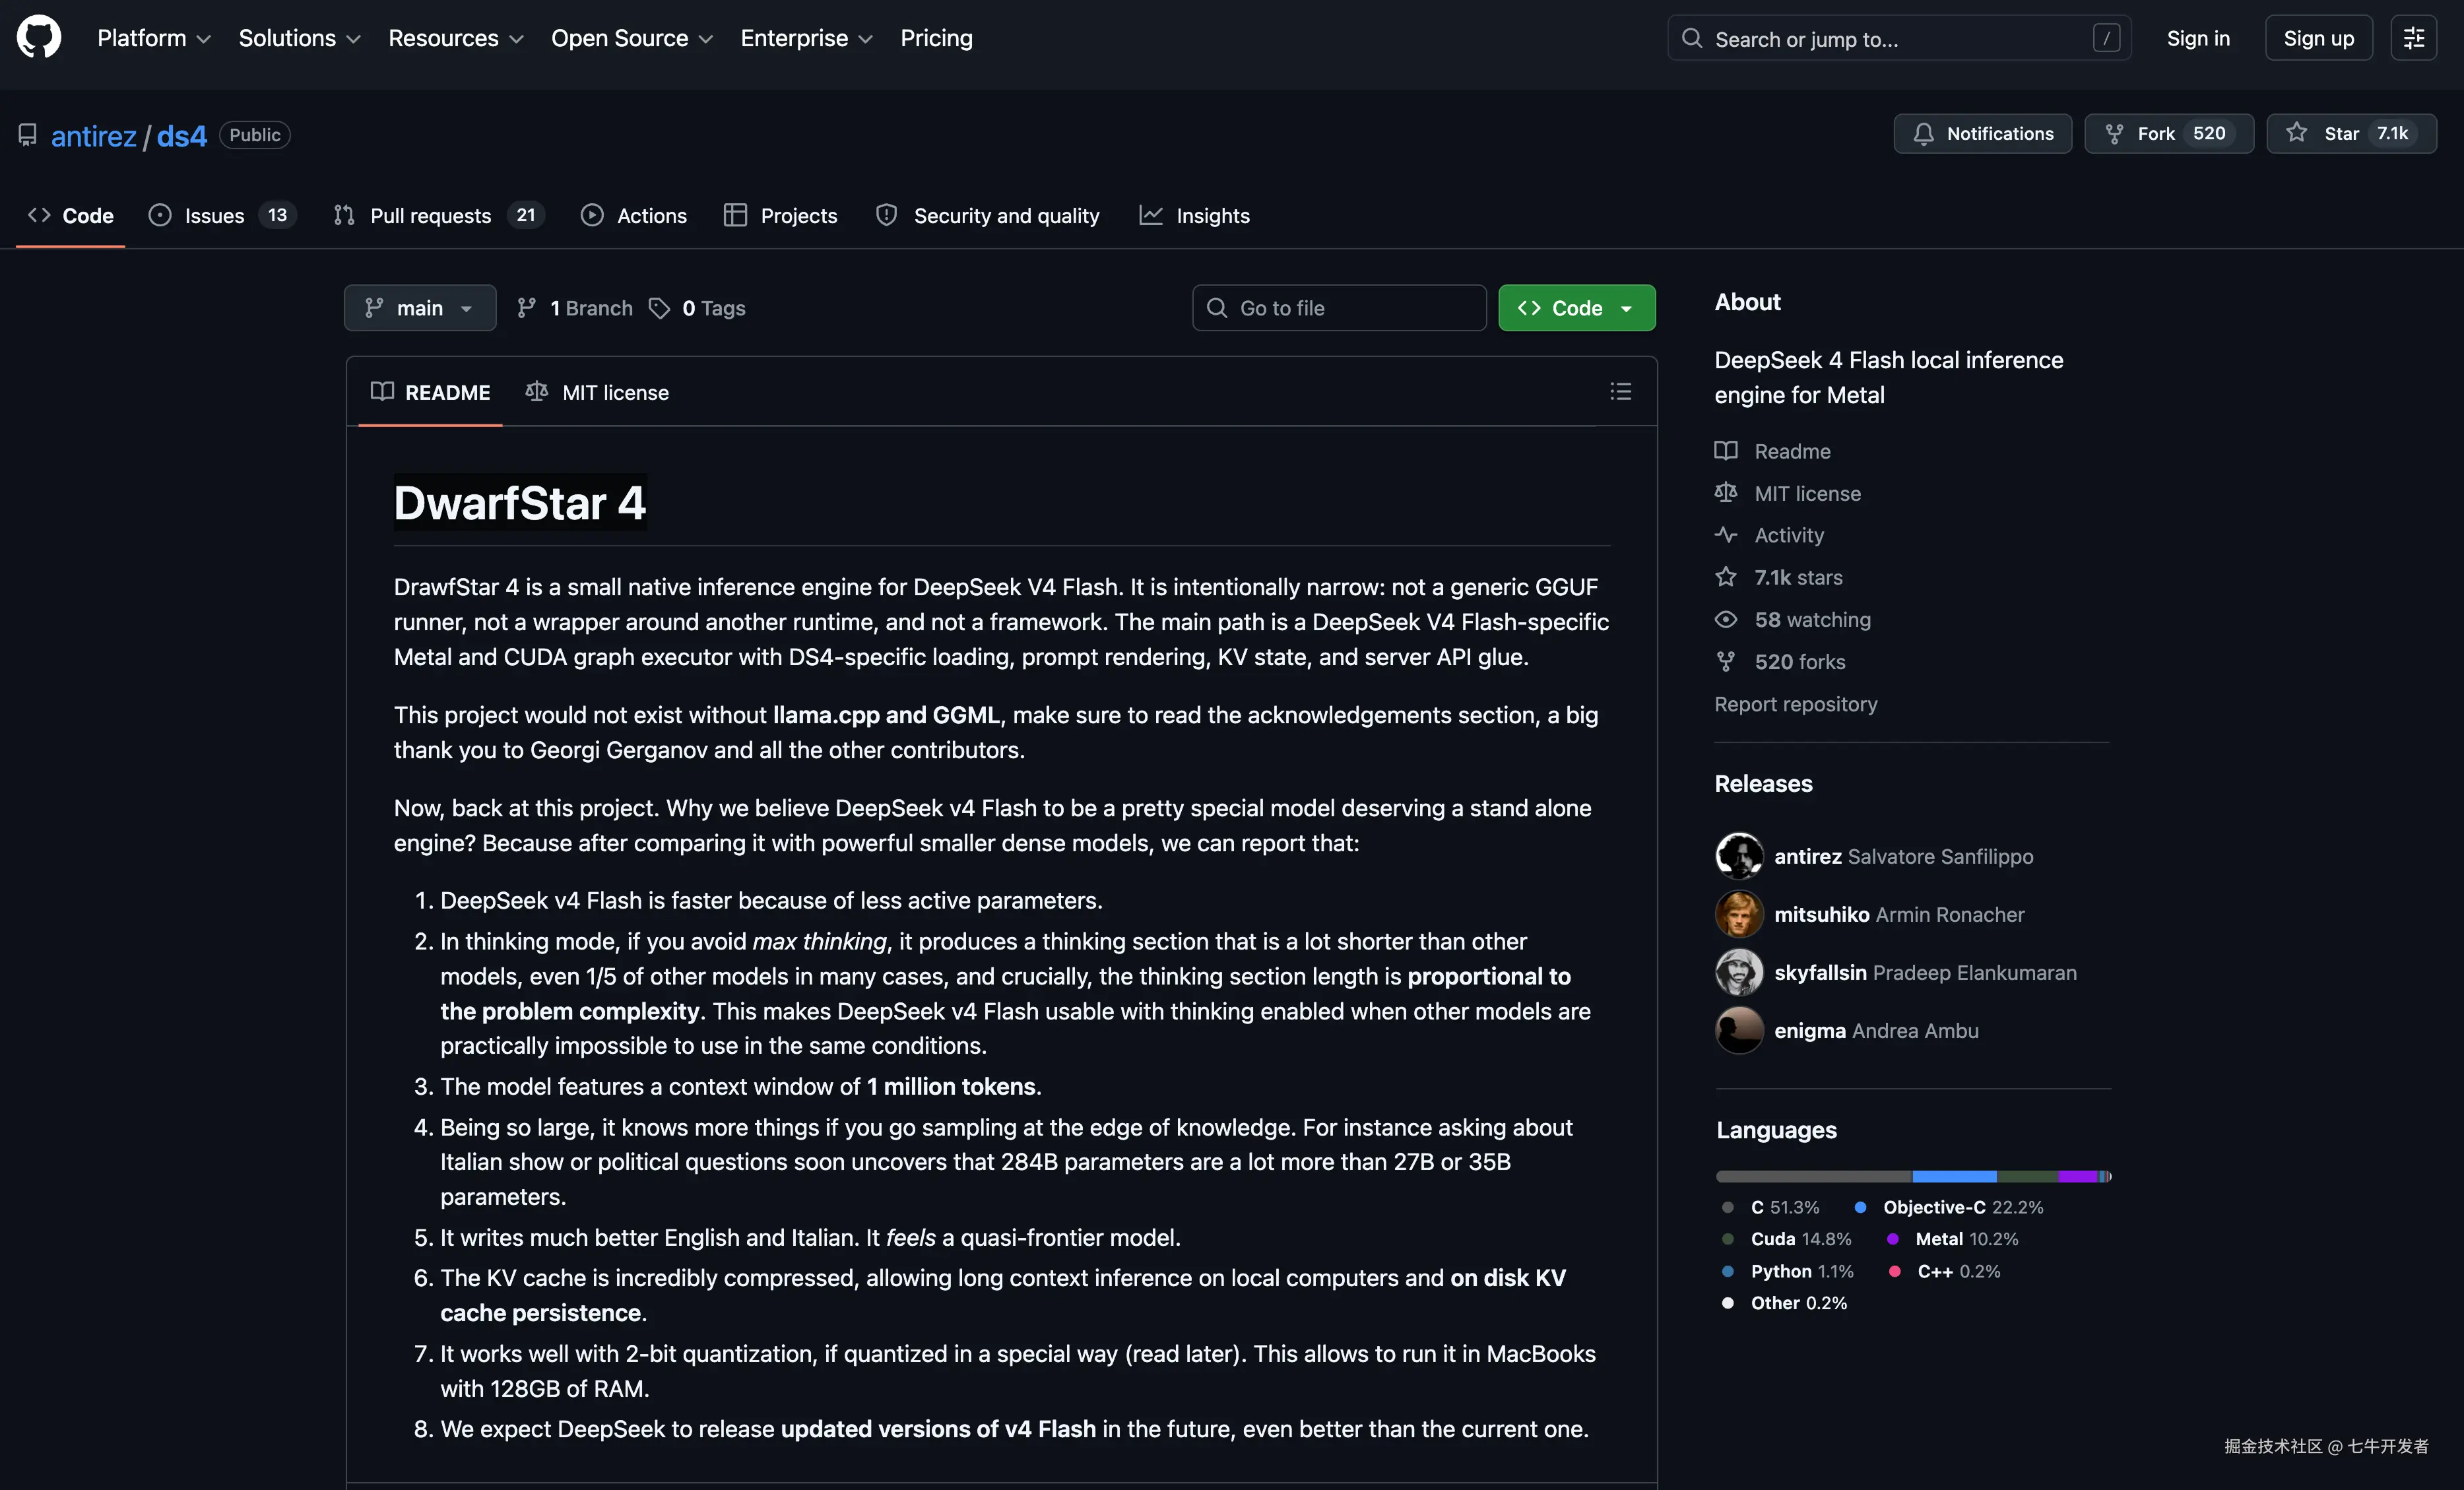Open the green Code dropdown button
The height and width of the screenshot is (1490, 2464).
(x=1576, y=308)
